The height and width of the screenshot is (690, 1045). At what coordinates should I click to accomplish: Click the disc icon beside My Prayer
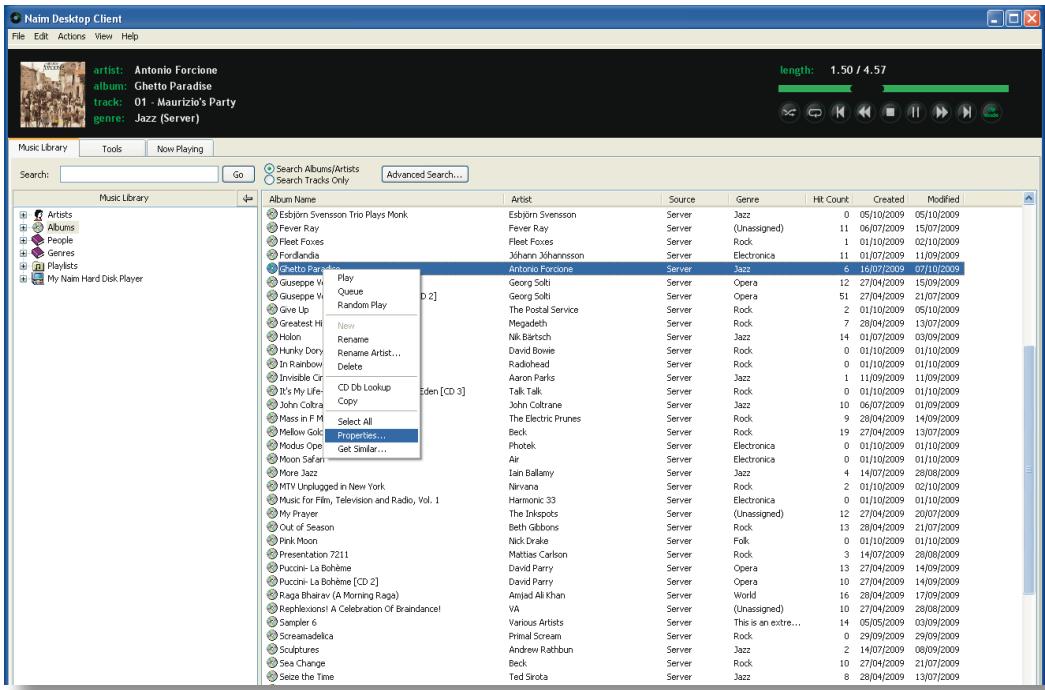tap(272, 513)
